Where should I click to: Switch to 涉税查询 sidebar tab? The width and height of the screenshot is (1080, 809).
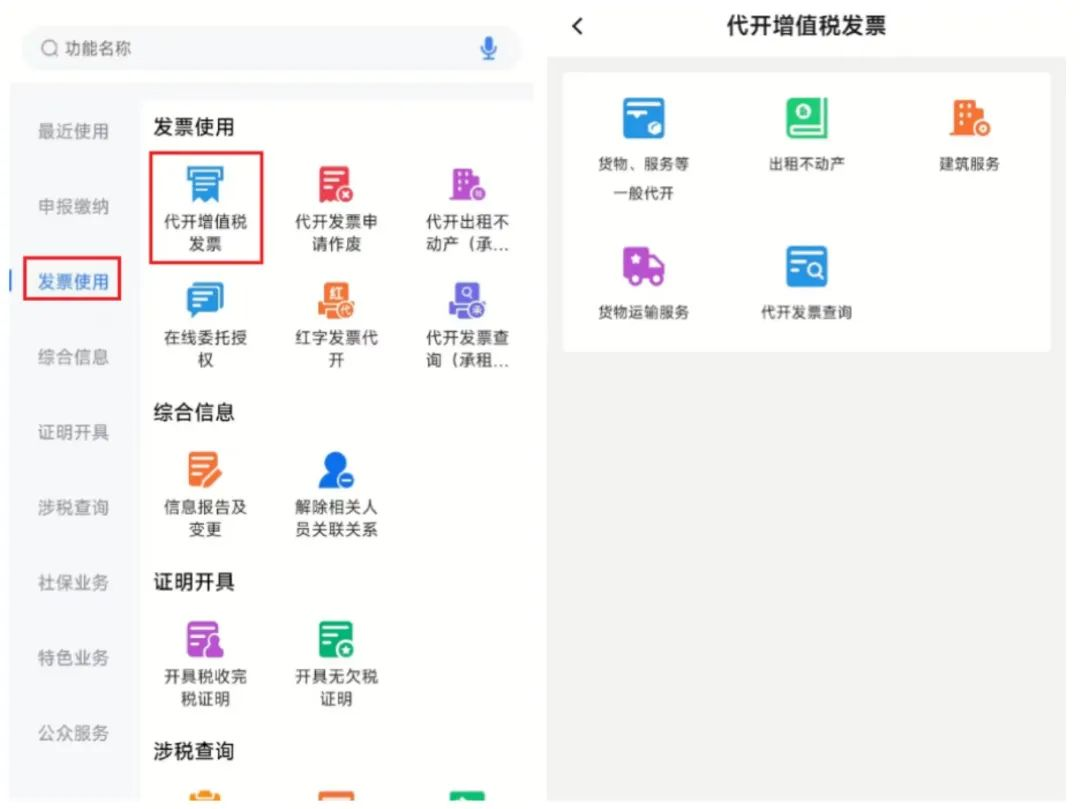tap(73, 507)
